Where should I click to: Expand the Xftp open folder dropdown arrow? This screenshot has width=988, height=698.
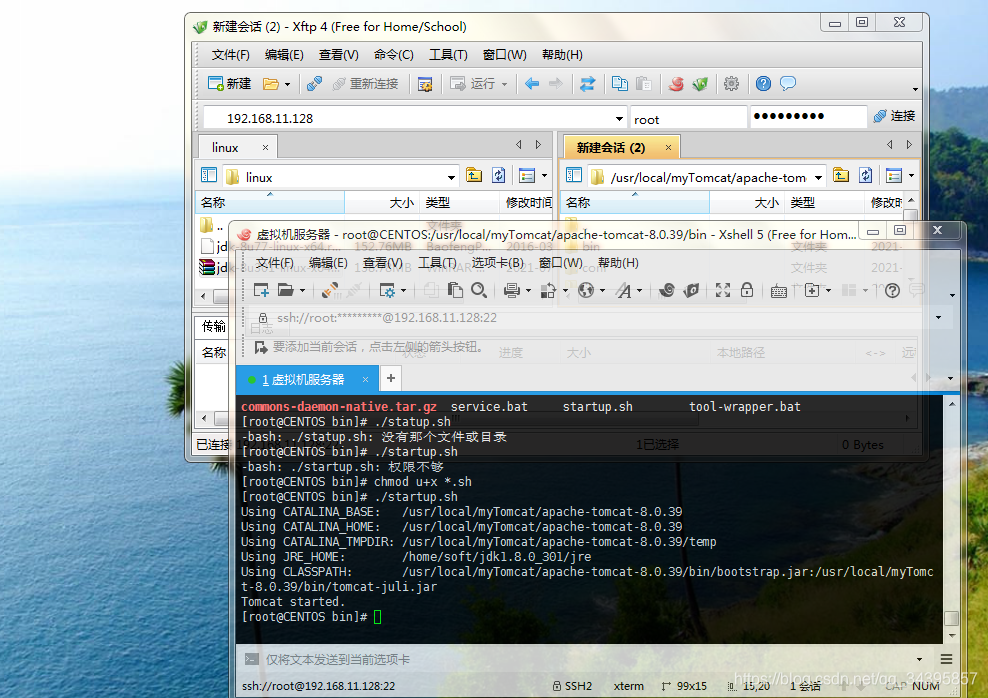287,84
